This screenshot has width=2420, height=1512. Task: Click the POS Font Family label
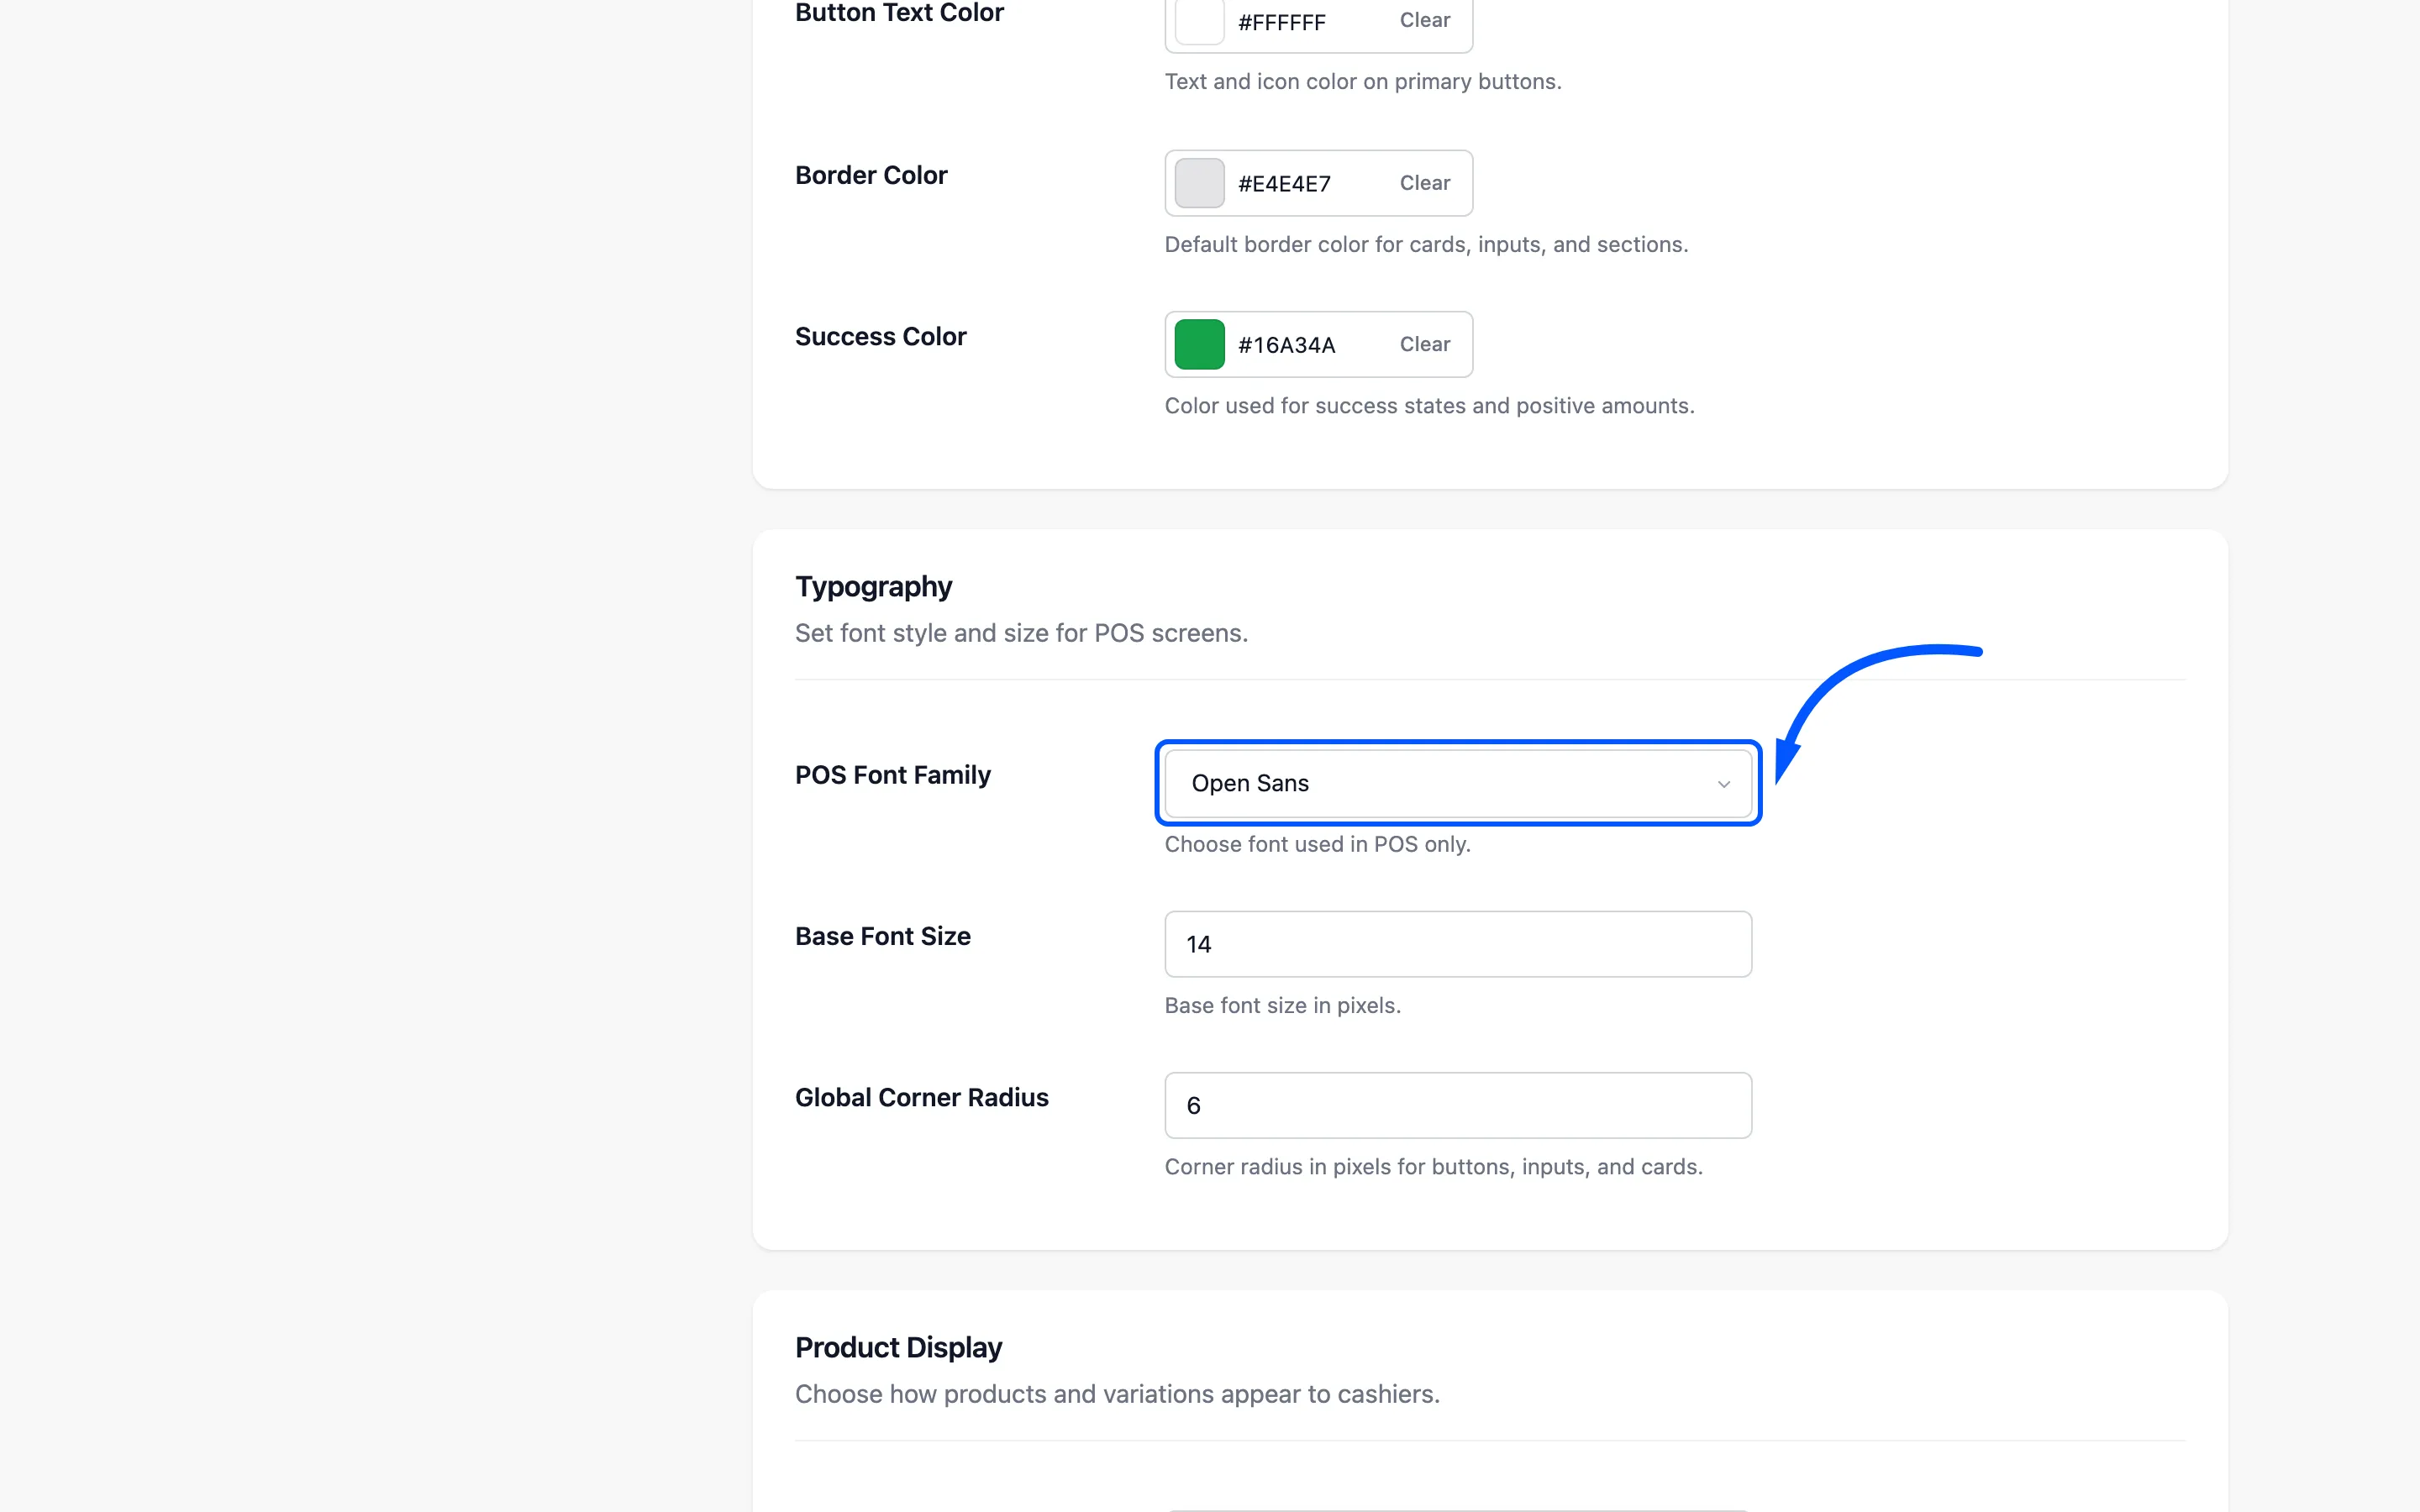tap(892, 775)
